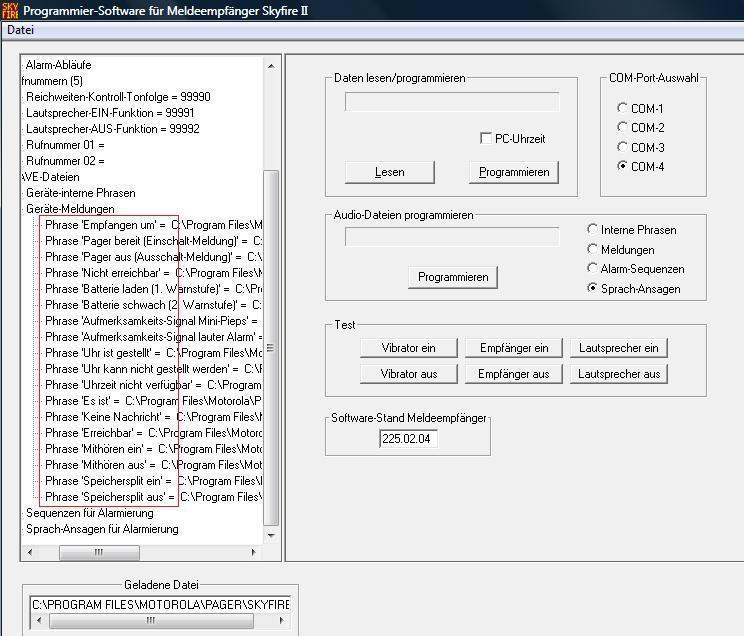
Task: Click the tree horizontal scrollbar thumb
Action: click(99, 552)
